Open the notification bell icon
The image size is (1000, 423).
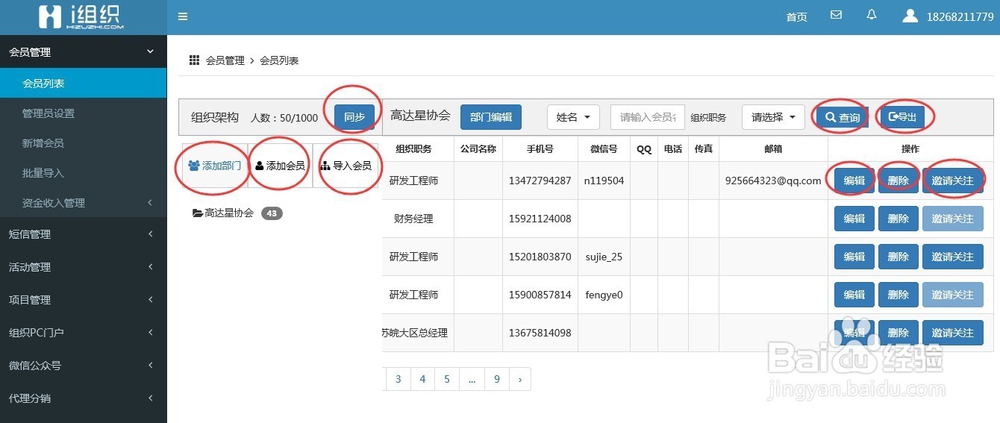pyautogui.click(x=871, y=15)
